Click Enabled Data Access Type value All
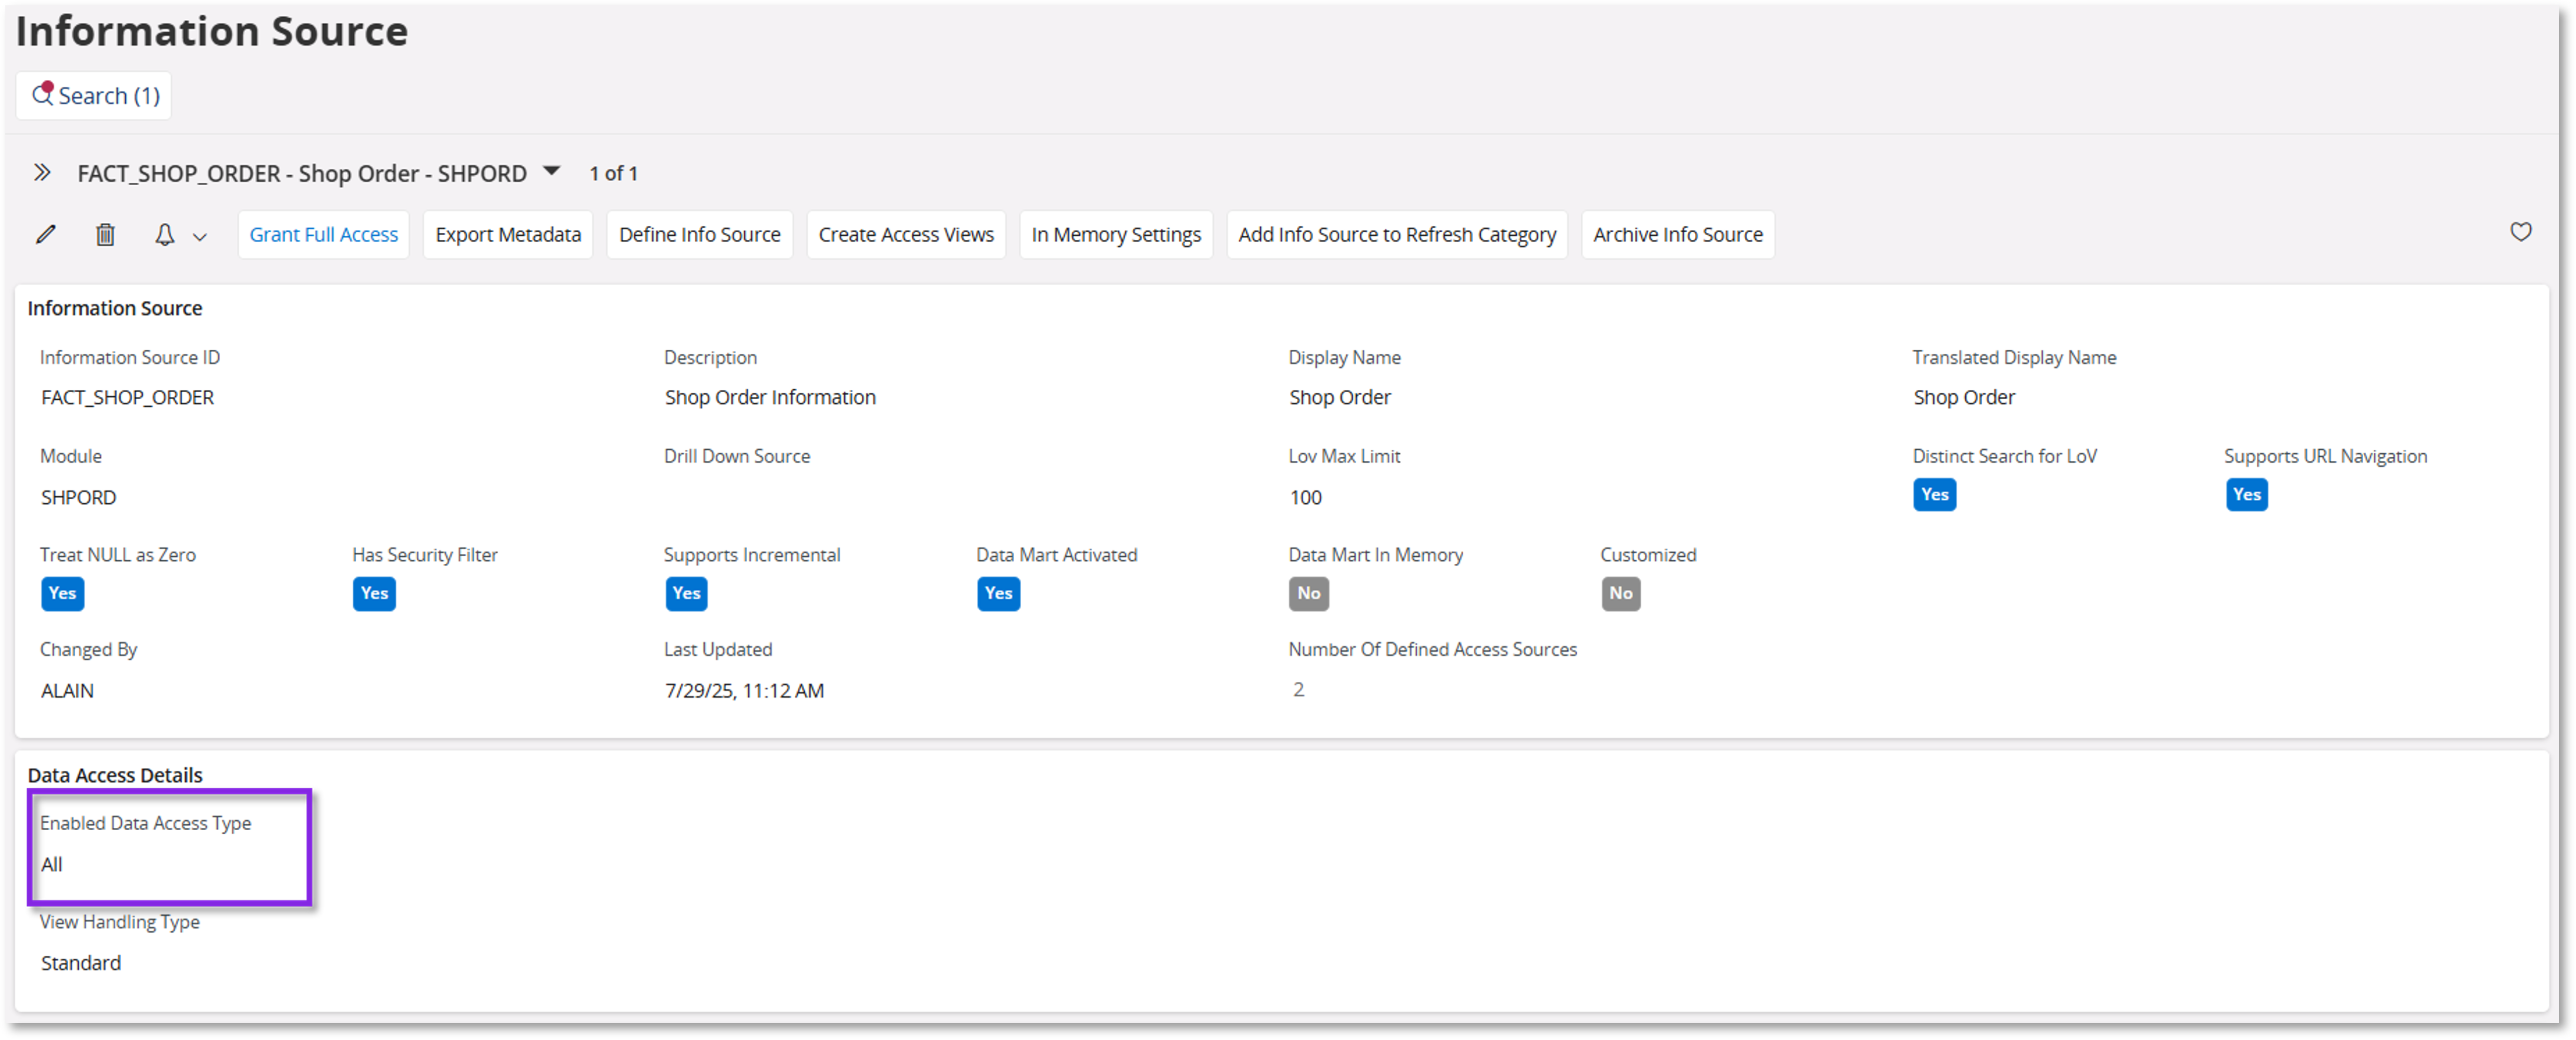The width and height of the screenshot is (2576, 1040). (52, 865)
